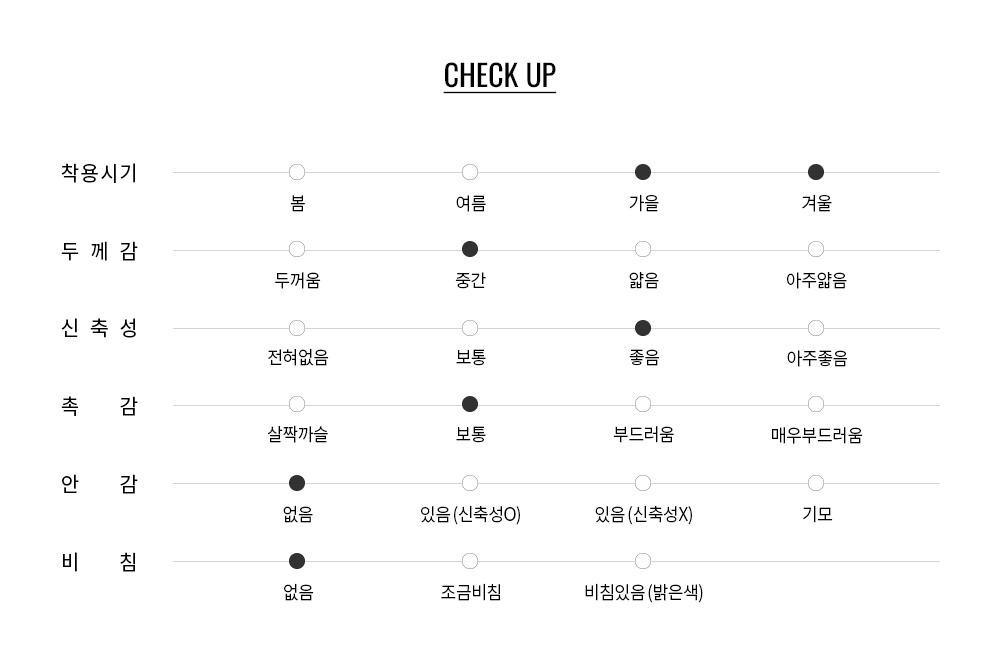Toggle the filled 가을 circle
1000x661 pixels.
click(x=643, y=172)
